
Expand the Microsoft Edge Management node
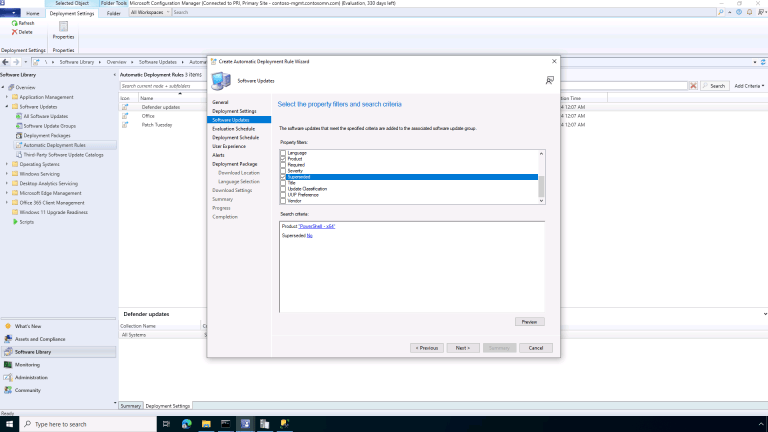[7, 193]
